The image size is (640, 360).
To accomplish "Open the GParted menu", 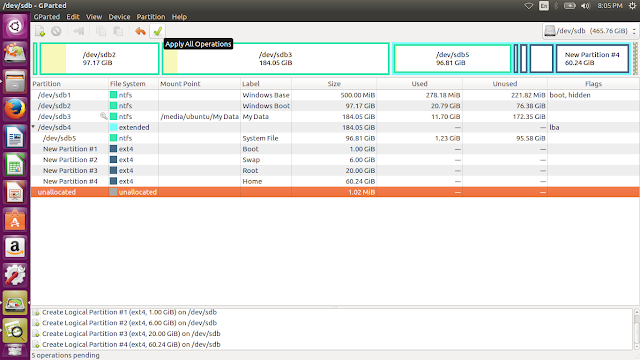I will (47, 17).
